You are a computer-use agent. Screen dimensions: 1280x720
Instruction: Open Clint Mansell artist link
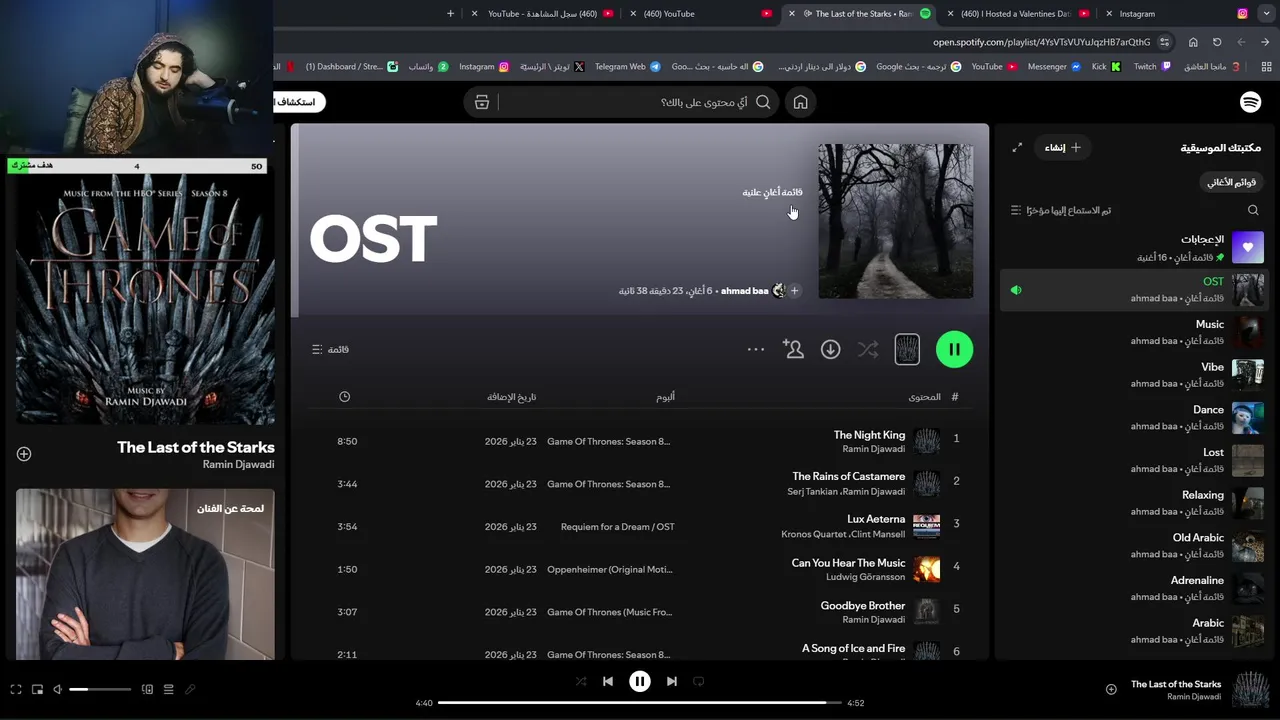879,534
